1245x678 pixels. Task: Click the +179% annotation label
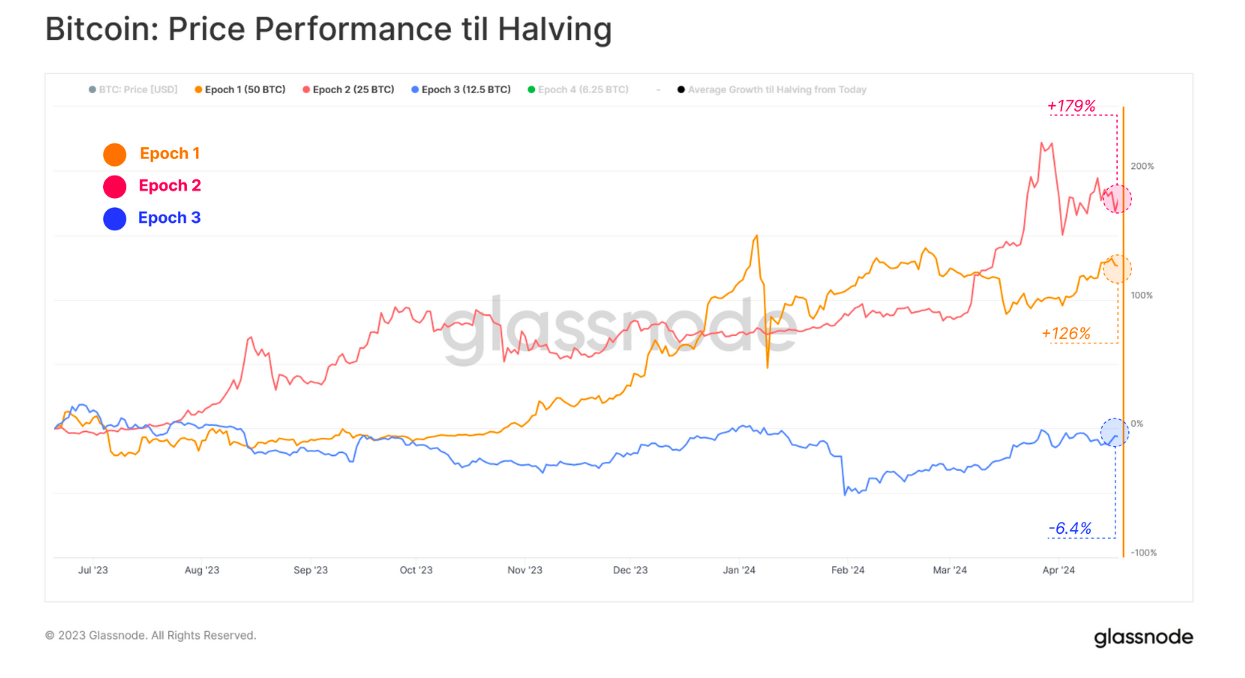[1071, 106]
